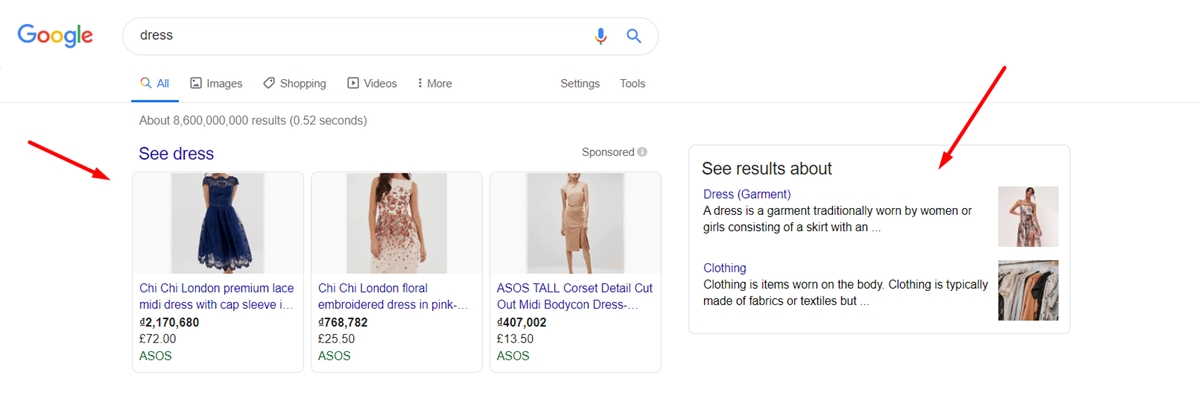Click the Dress (Garment) thumbnail image
This screenshot has width=1200, height=401.
(x=1028, y=216)
